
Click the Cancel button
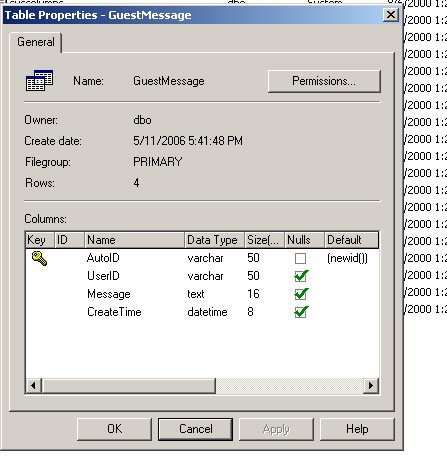196,429
